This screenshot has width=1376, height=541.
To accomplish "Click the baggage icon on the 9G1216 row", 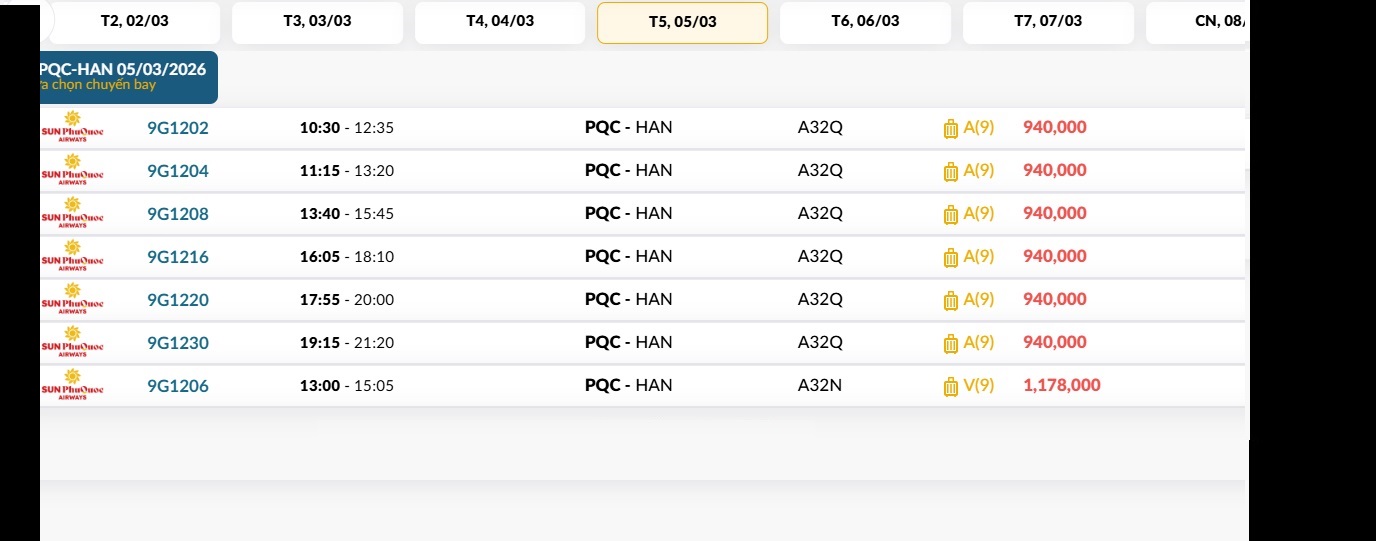I will pos(951,258).
